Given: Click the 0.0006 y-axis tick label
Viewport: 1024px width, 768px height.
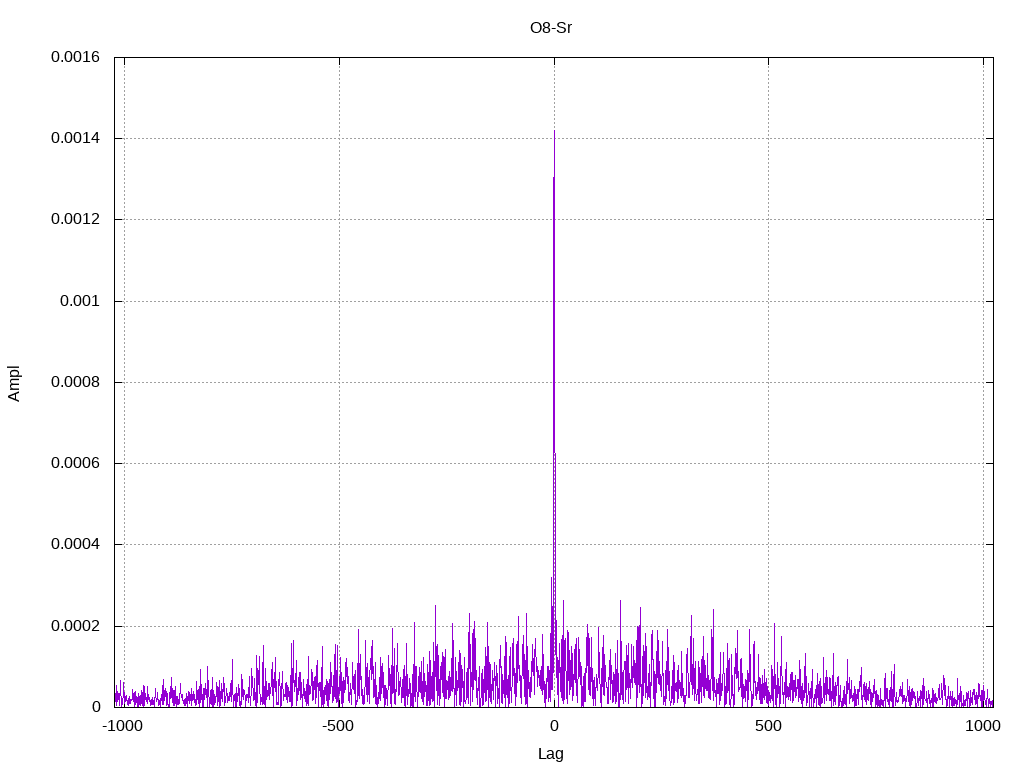Looking at the screenshot, I should 75,463.
